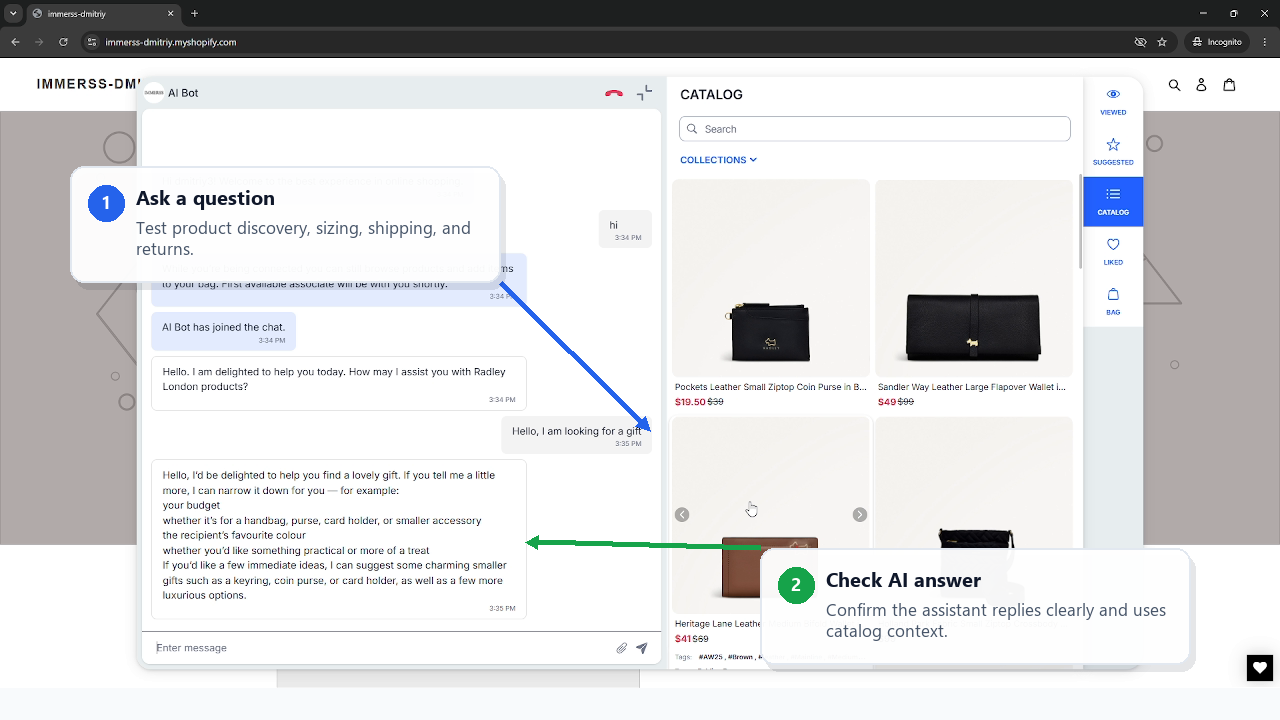
Task: Open a new browser tab
Action: [x=194, y=14]
